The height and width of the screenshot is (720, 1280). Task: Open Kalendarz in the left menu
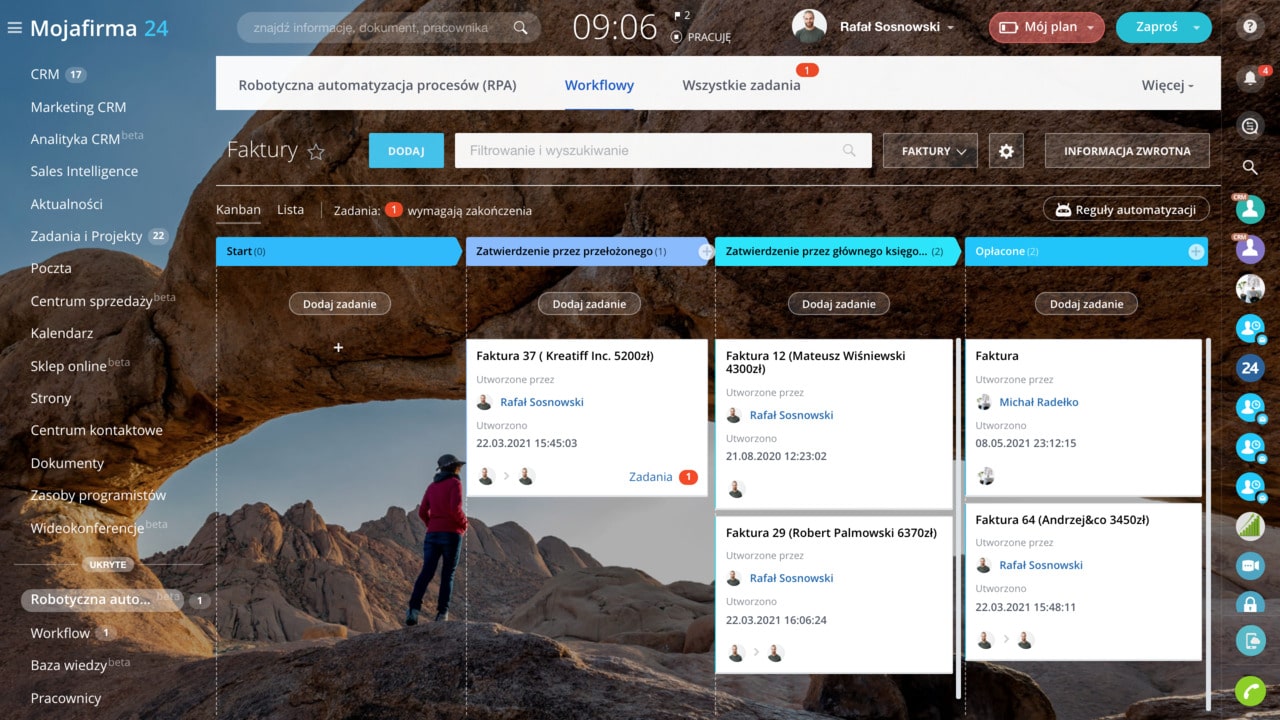pos(62,333)
